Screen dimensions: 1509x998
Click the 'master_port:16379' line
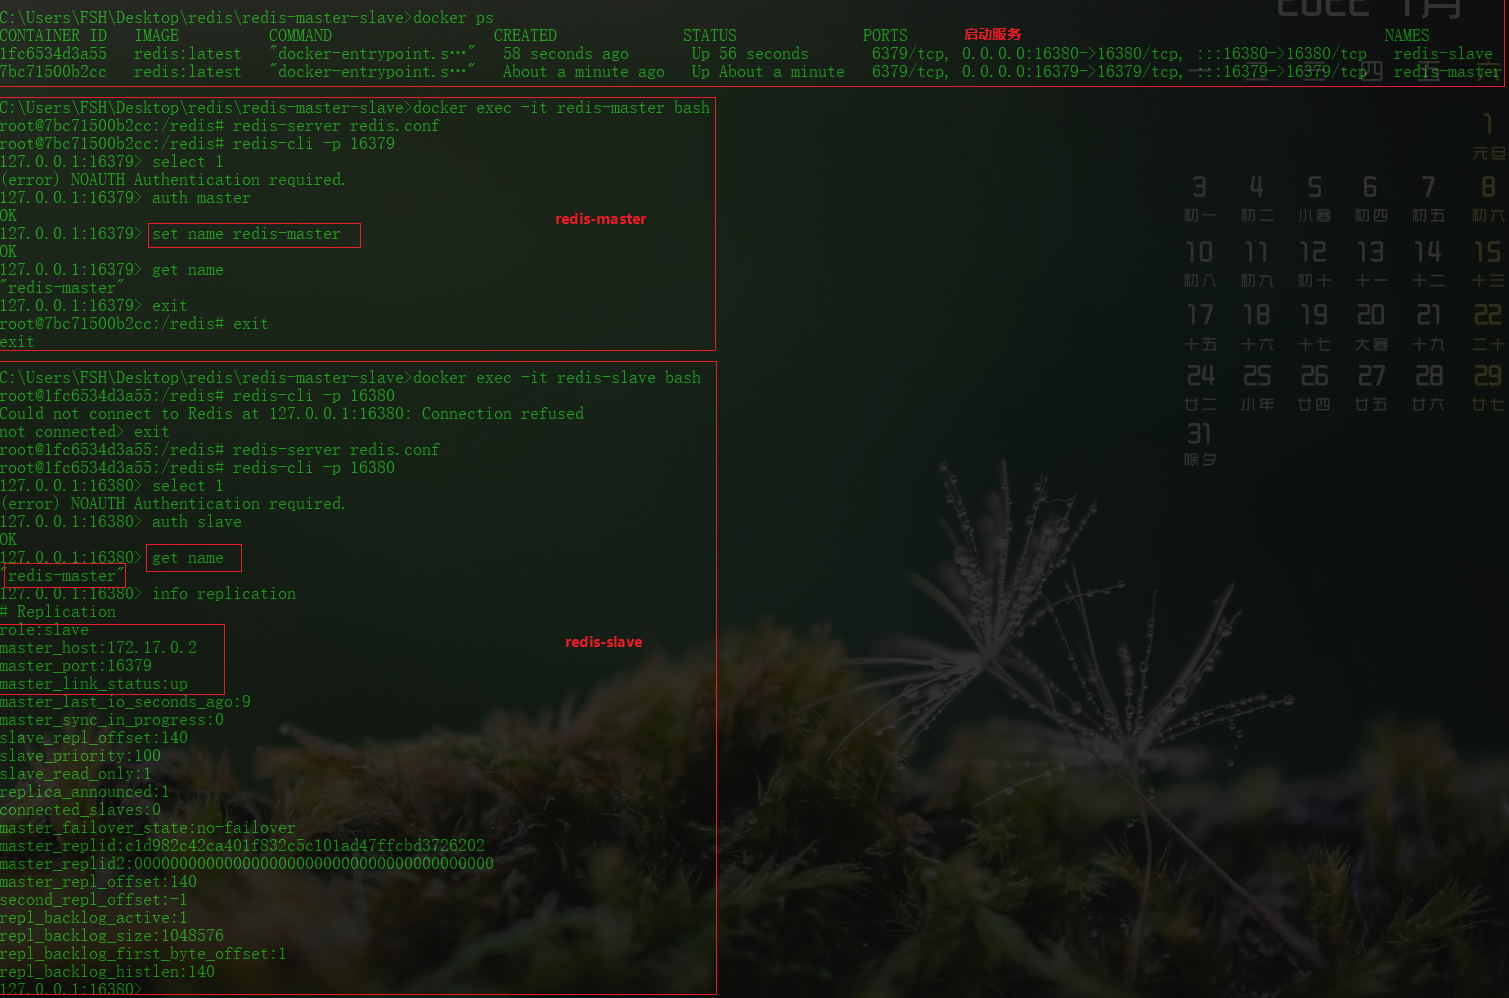tap(76, 665)
